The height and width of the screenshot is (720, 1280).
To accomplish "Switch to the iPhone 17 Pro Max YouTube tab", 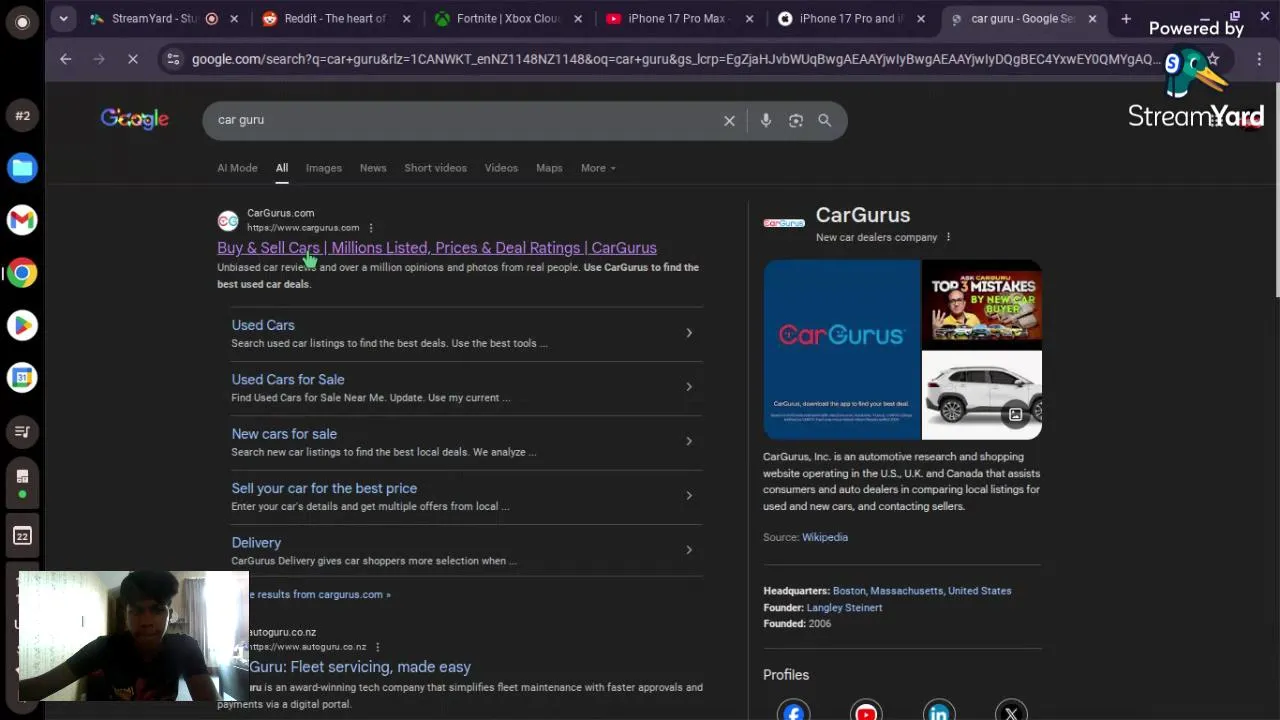I will coord(680,18).
